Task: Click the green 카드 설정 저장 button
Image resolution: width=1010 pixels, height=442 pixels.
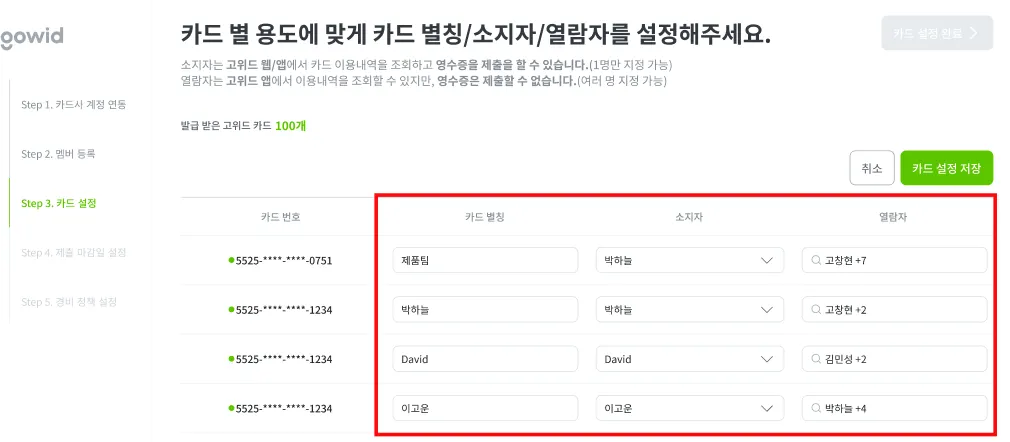Action: point(946,168)
